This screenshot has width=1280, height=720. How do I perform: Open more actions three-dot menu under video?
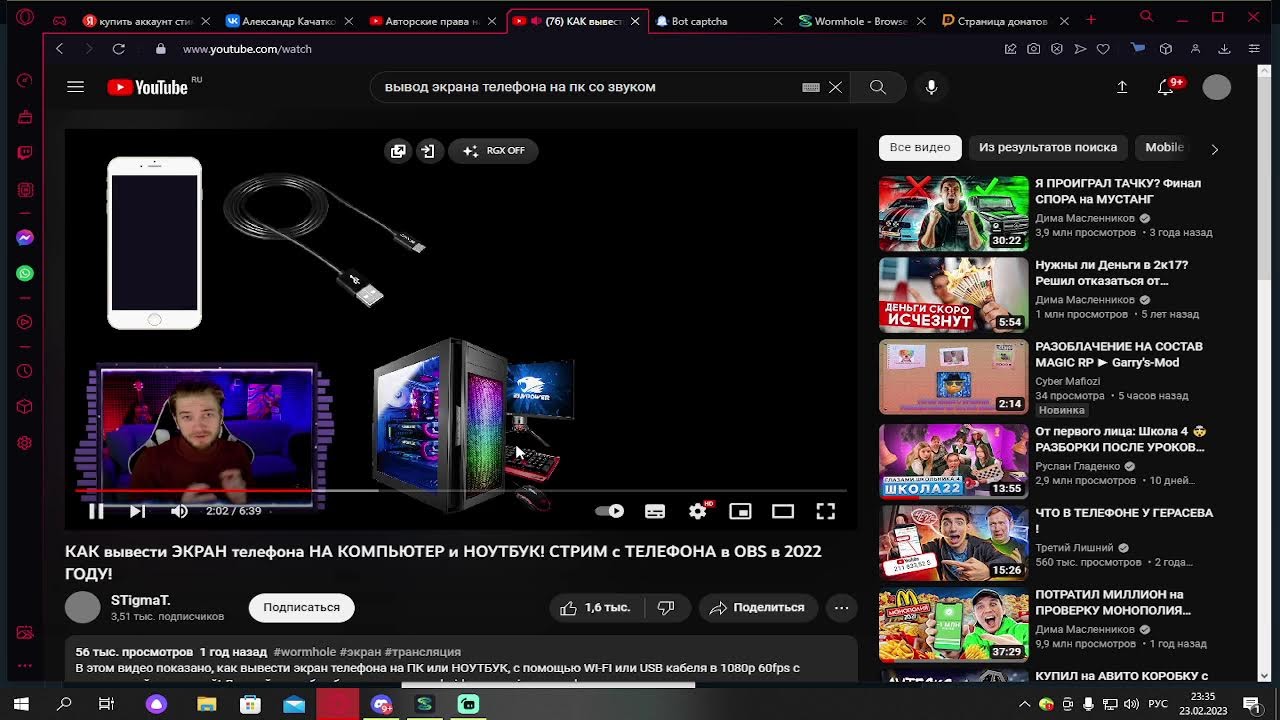[841, 607]
